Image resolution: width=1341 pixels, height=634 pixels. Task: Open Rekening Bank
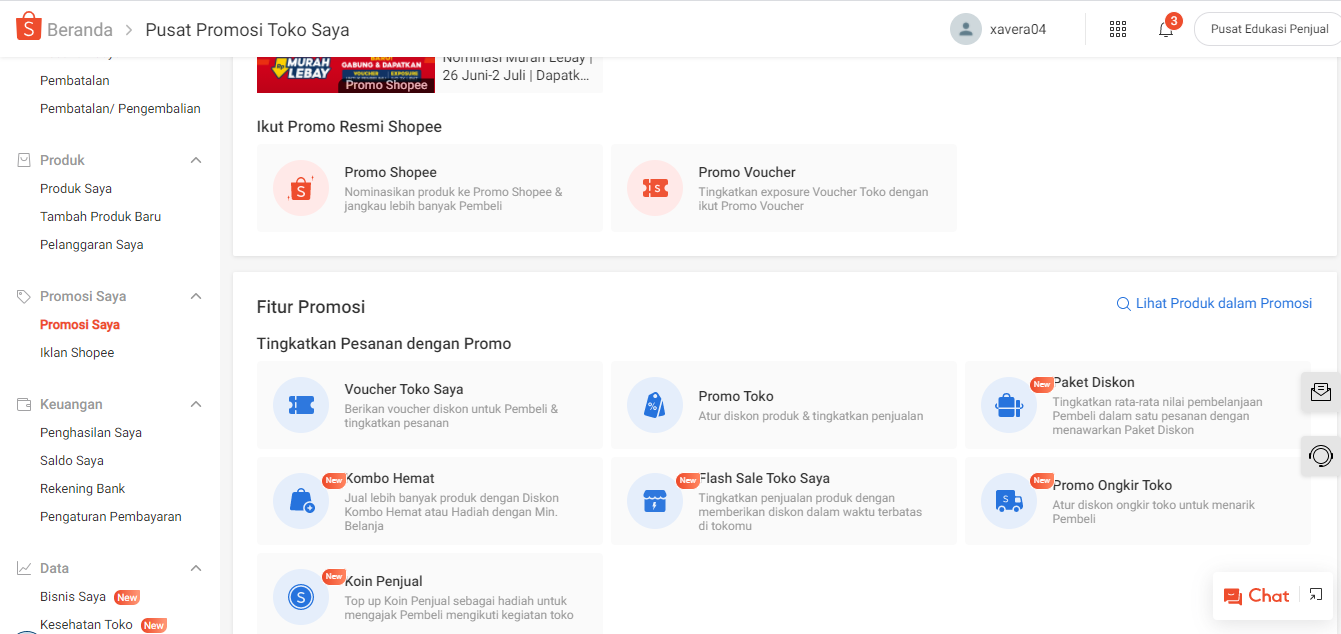click(82, 488)
